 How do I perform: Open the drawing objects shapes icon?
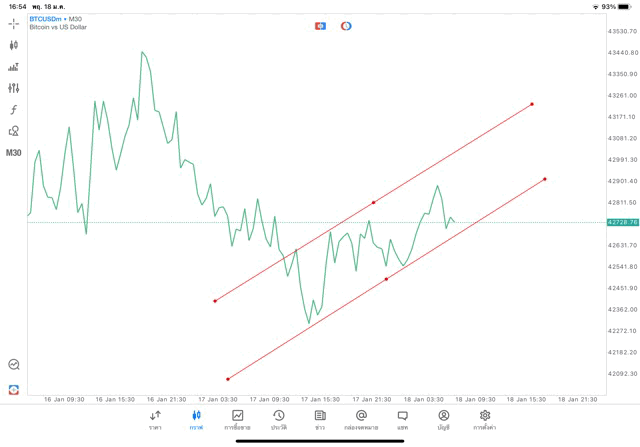click(x=14, y=130)
